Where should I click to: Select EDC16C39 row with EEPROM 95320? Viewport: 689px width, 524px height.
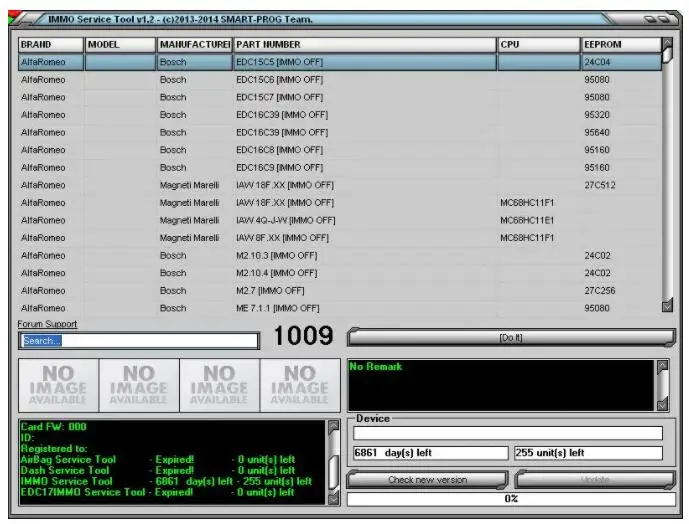340,115
